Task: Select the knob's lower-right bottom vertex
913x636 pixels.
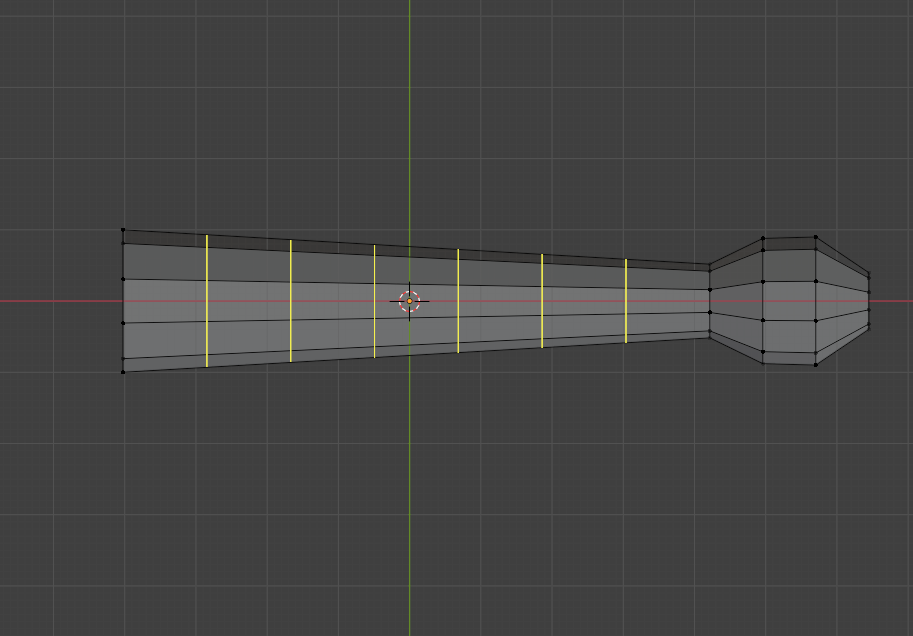Action: pyautogui.click(x=816, y=365)
